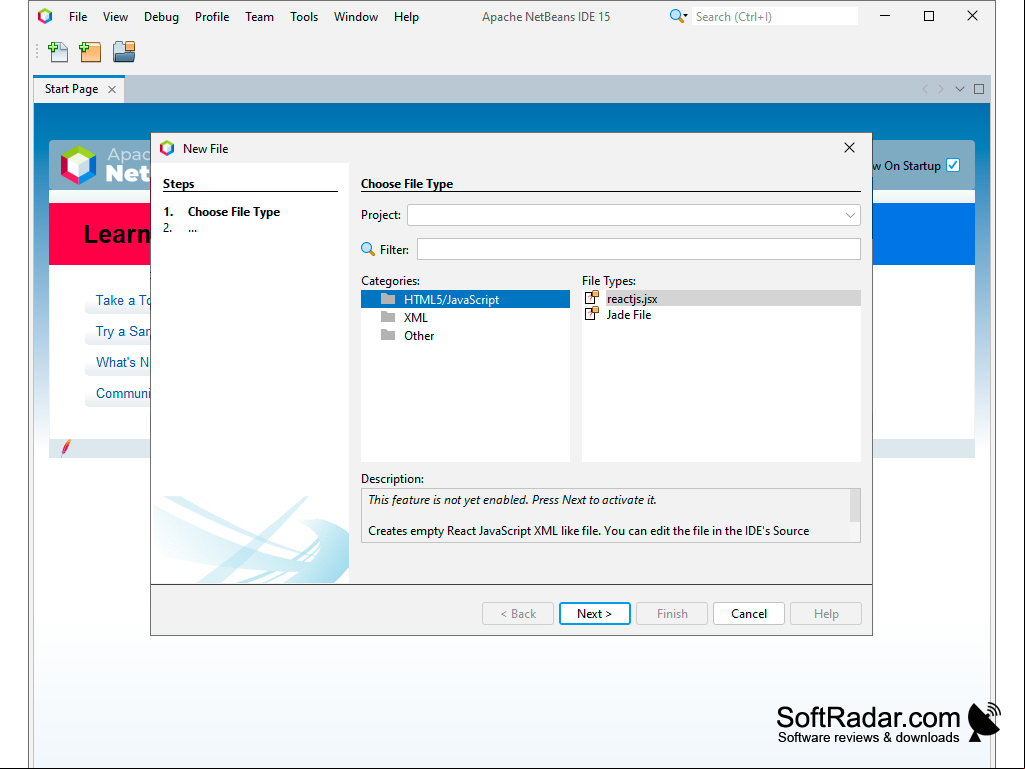Click scroll documents right arrow in tab bar

[x=941, y=89]
